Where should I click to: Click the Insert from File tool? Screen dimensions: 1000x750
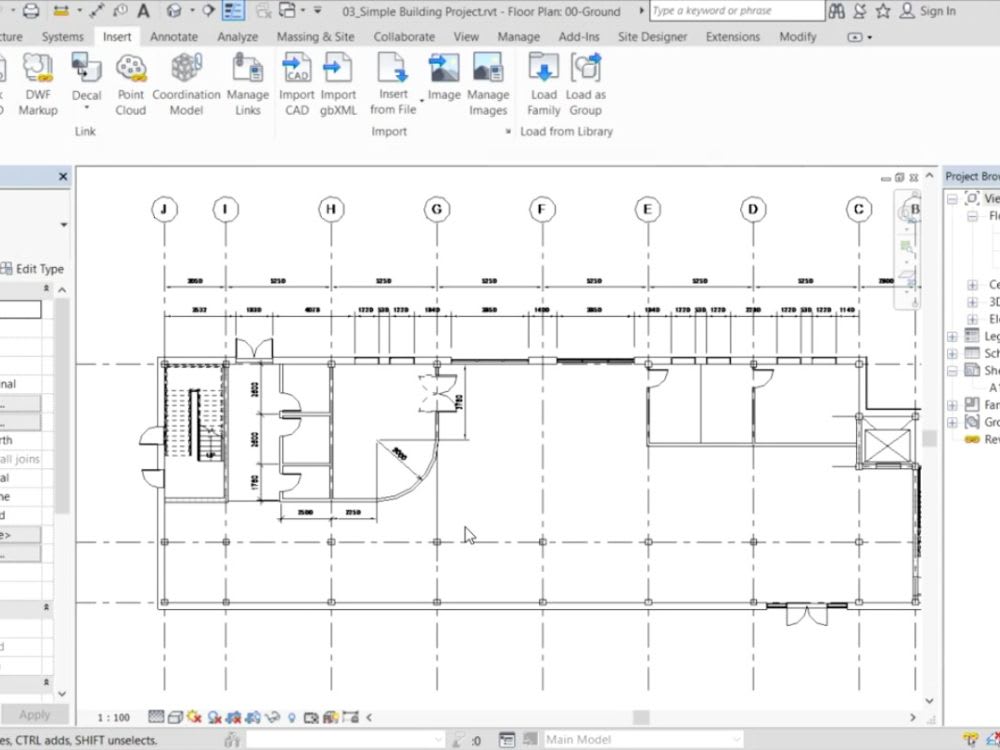coord(392,85)
